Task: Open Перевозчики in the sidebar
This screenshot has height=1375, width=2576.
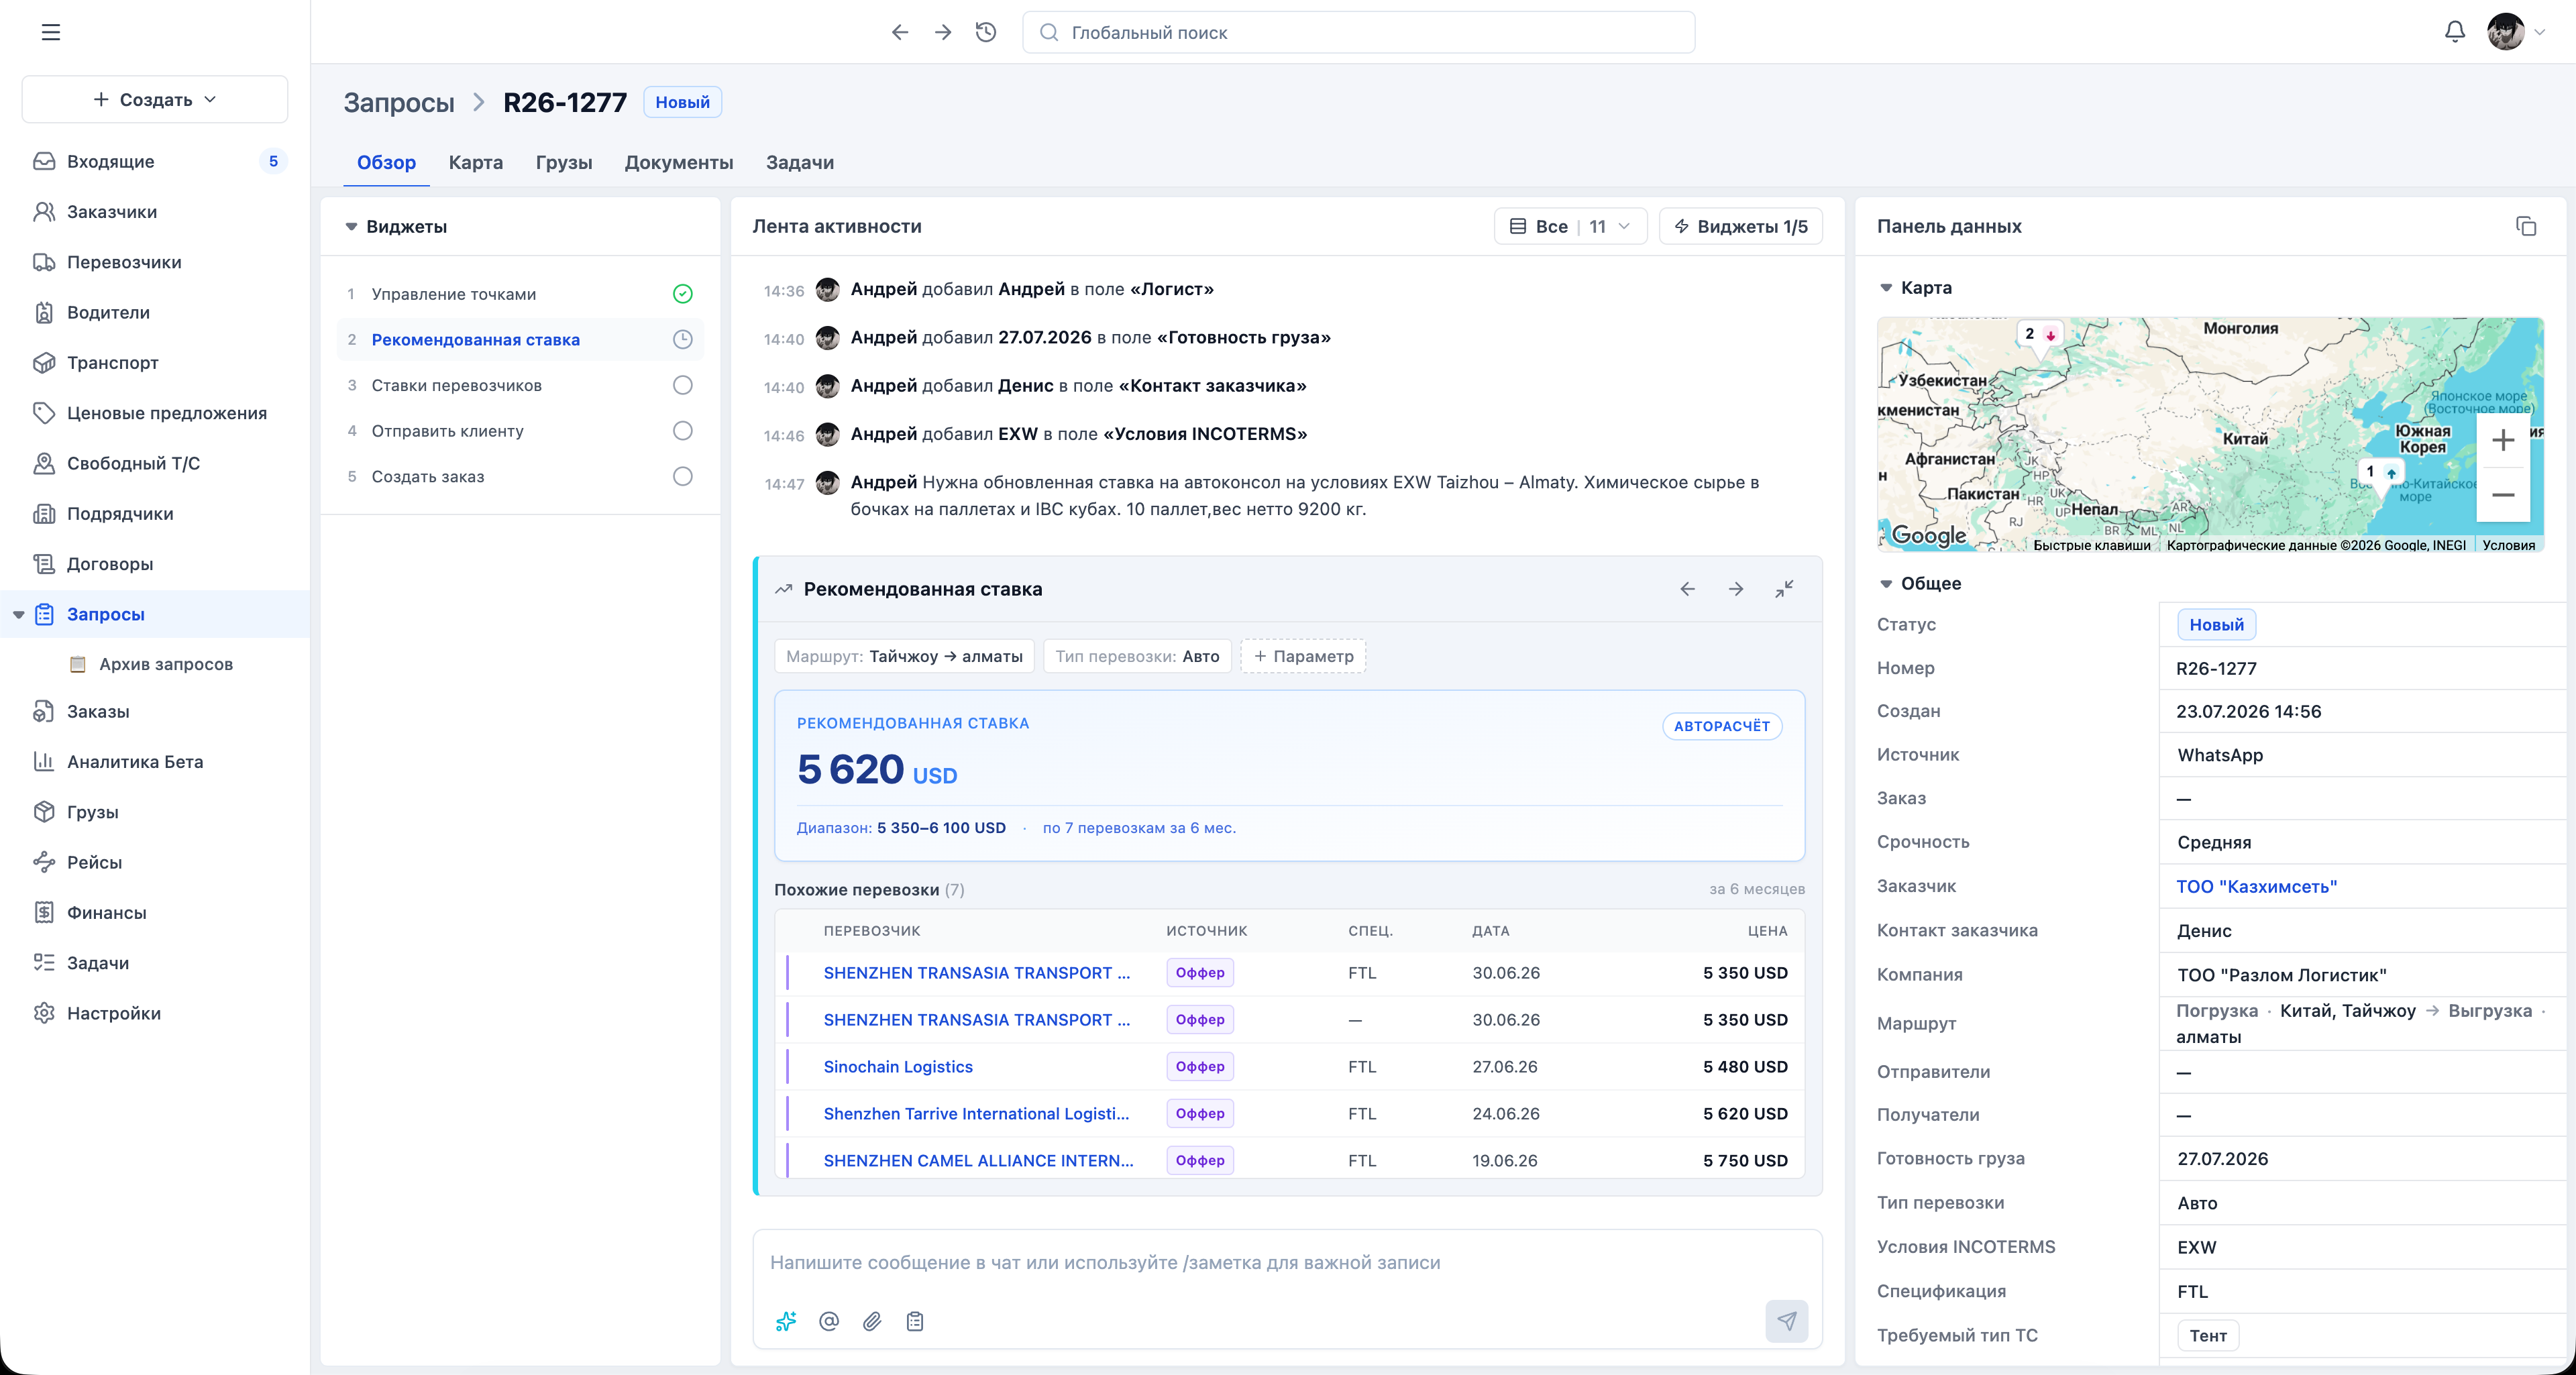Action: tap(155, 262)
